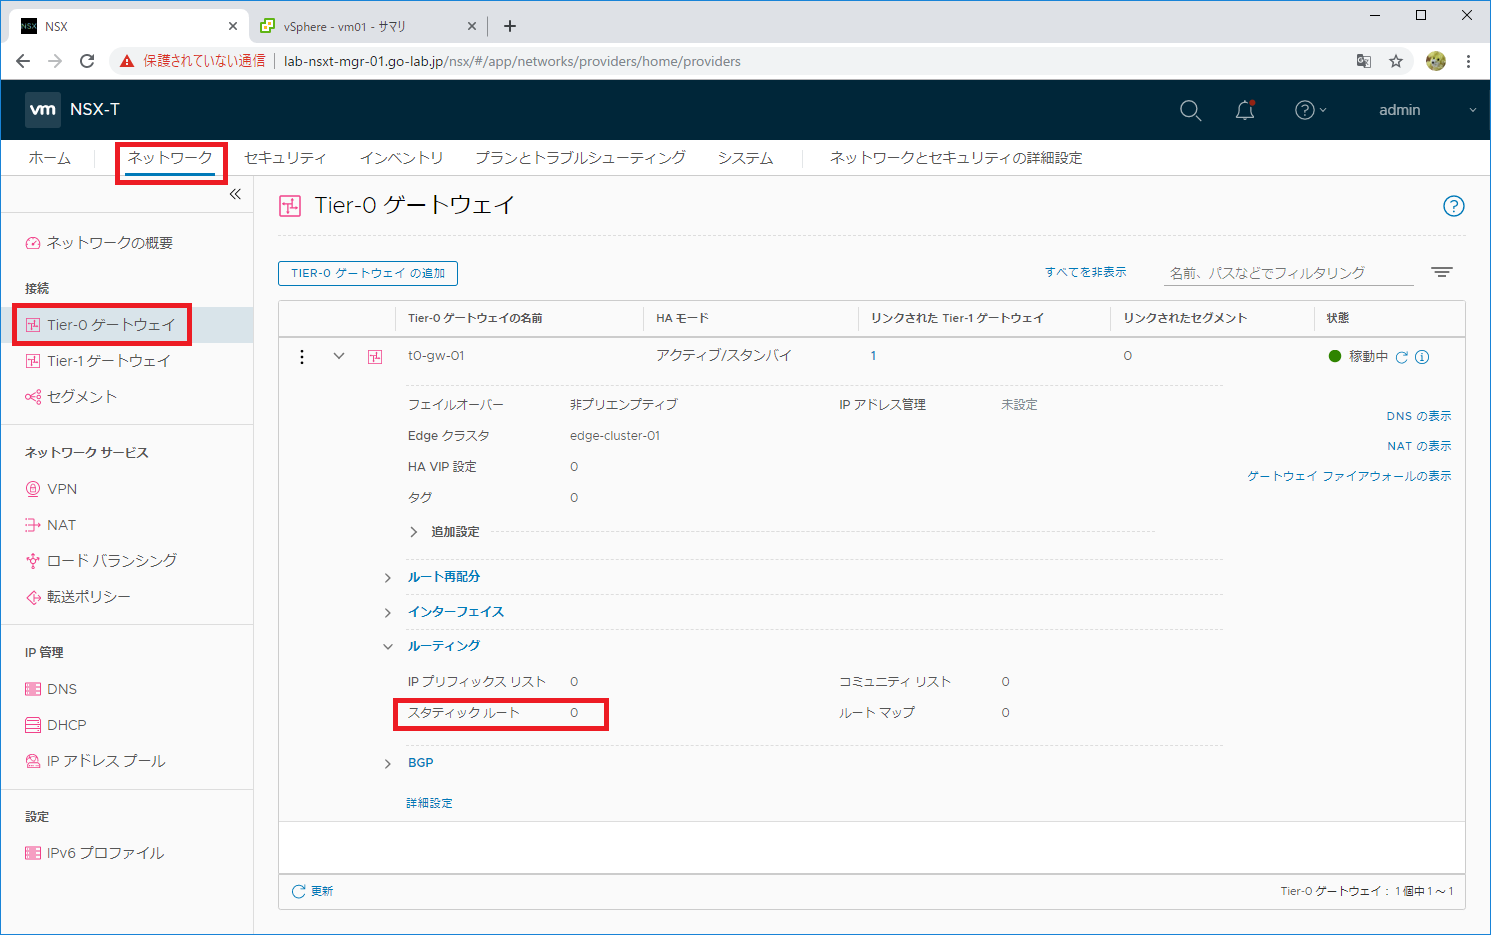Select Tier-1 ゲートウェイ in sidebar
The width and height of the screenshot is (1491, 935).
(108, 361)
